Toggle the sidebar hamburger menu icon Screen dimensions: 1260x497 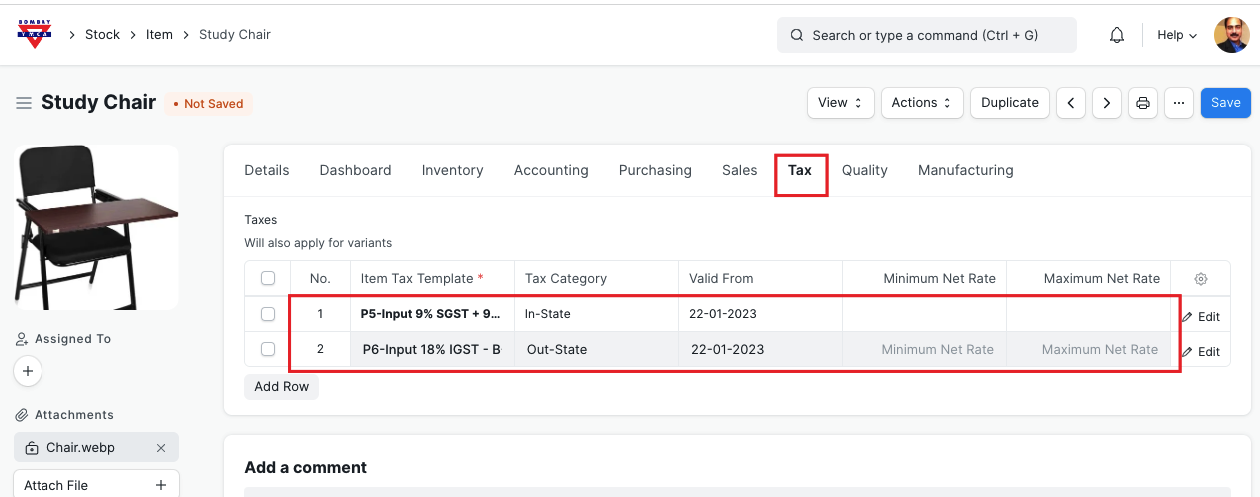pos(24,103)
